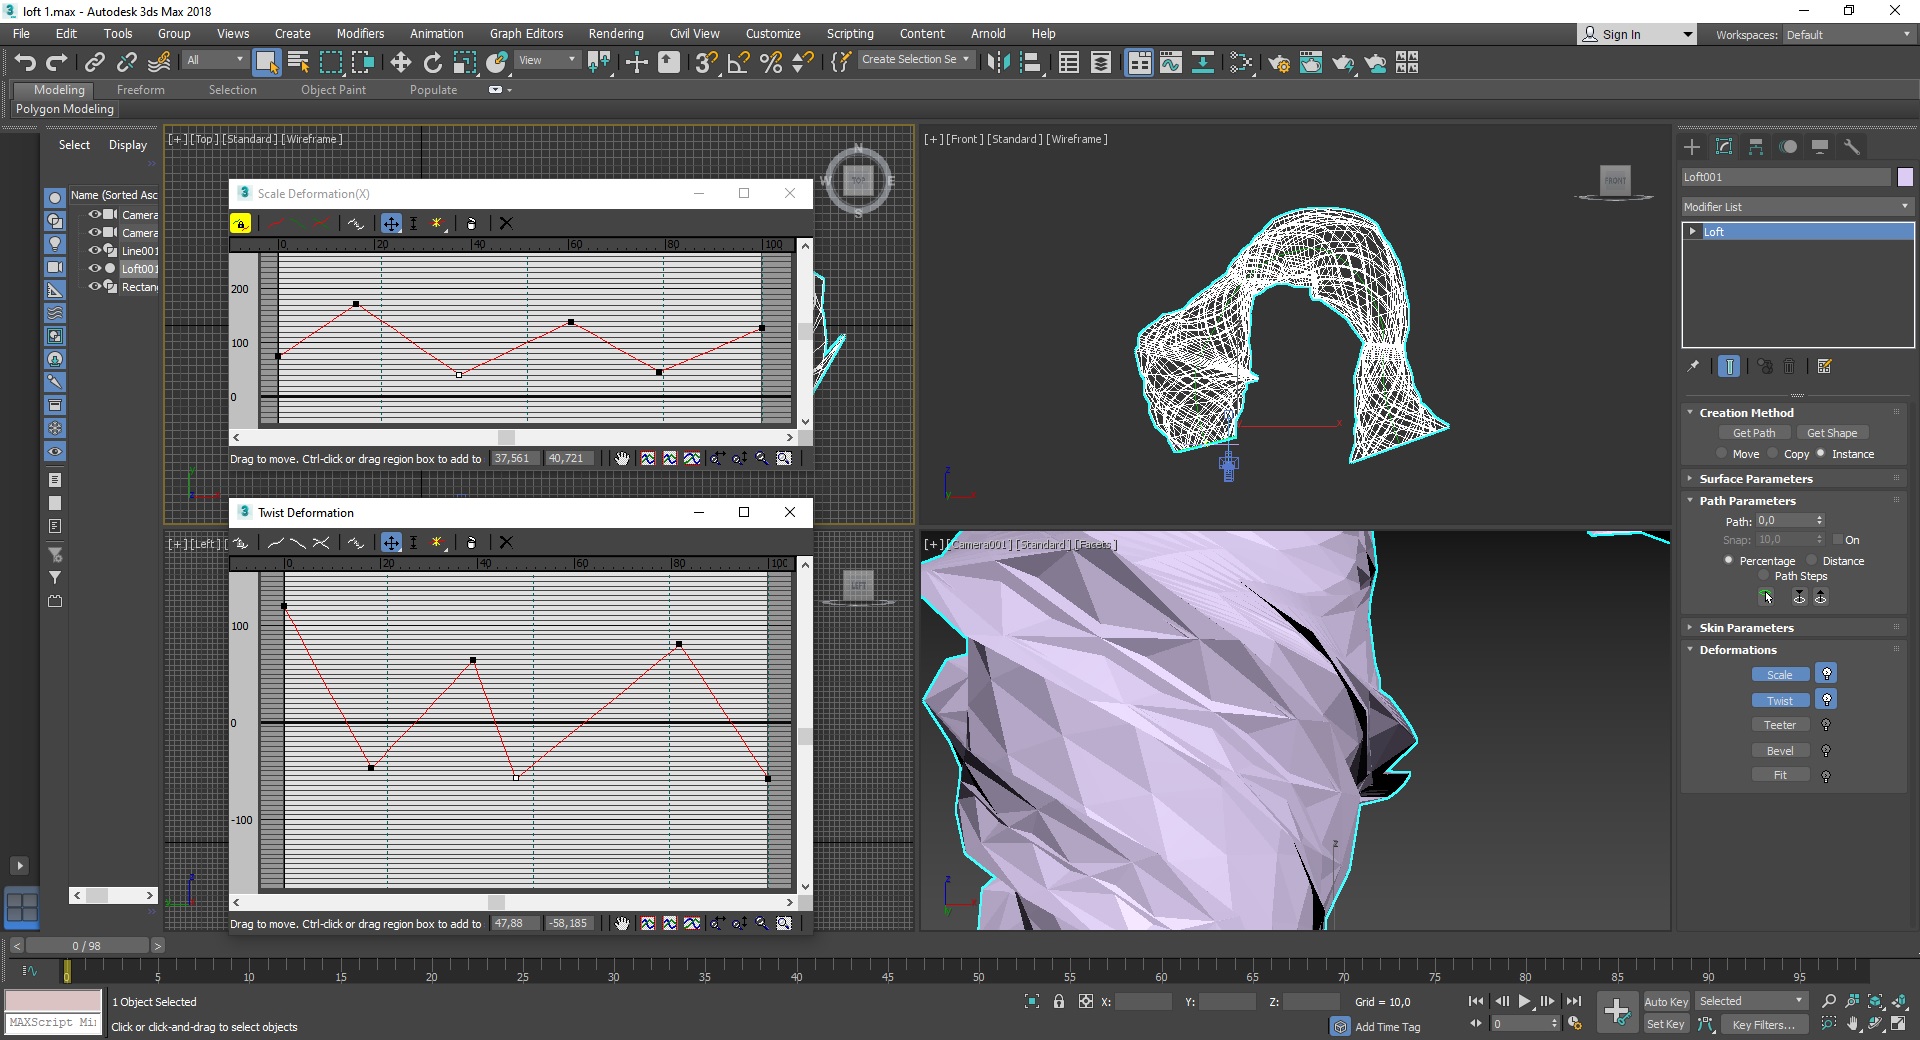The height and width of the screenshot is (1040, 1920).
Task: Click Make Symmetrical lock in Scale Deformation
Action: 240,223
